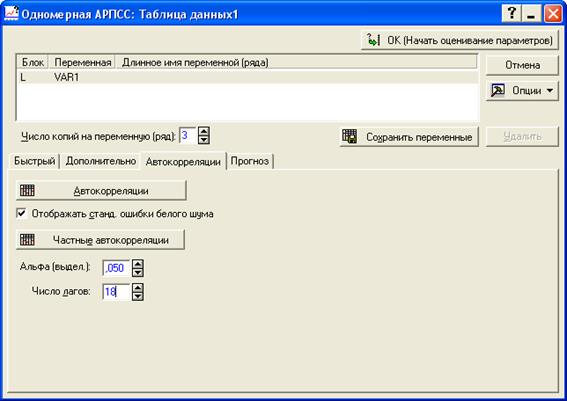Image resolution: width=567 pixels, height=401 pixels.
Task: Decrease number of copies per variable
Action: coord(204,140)
